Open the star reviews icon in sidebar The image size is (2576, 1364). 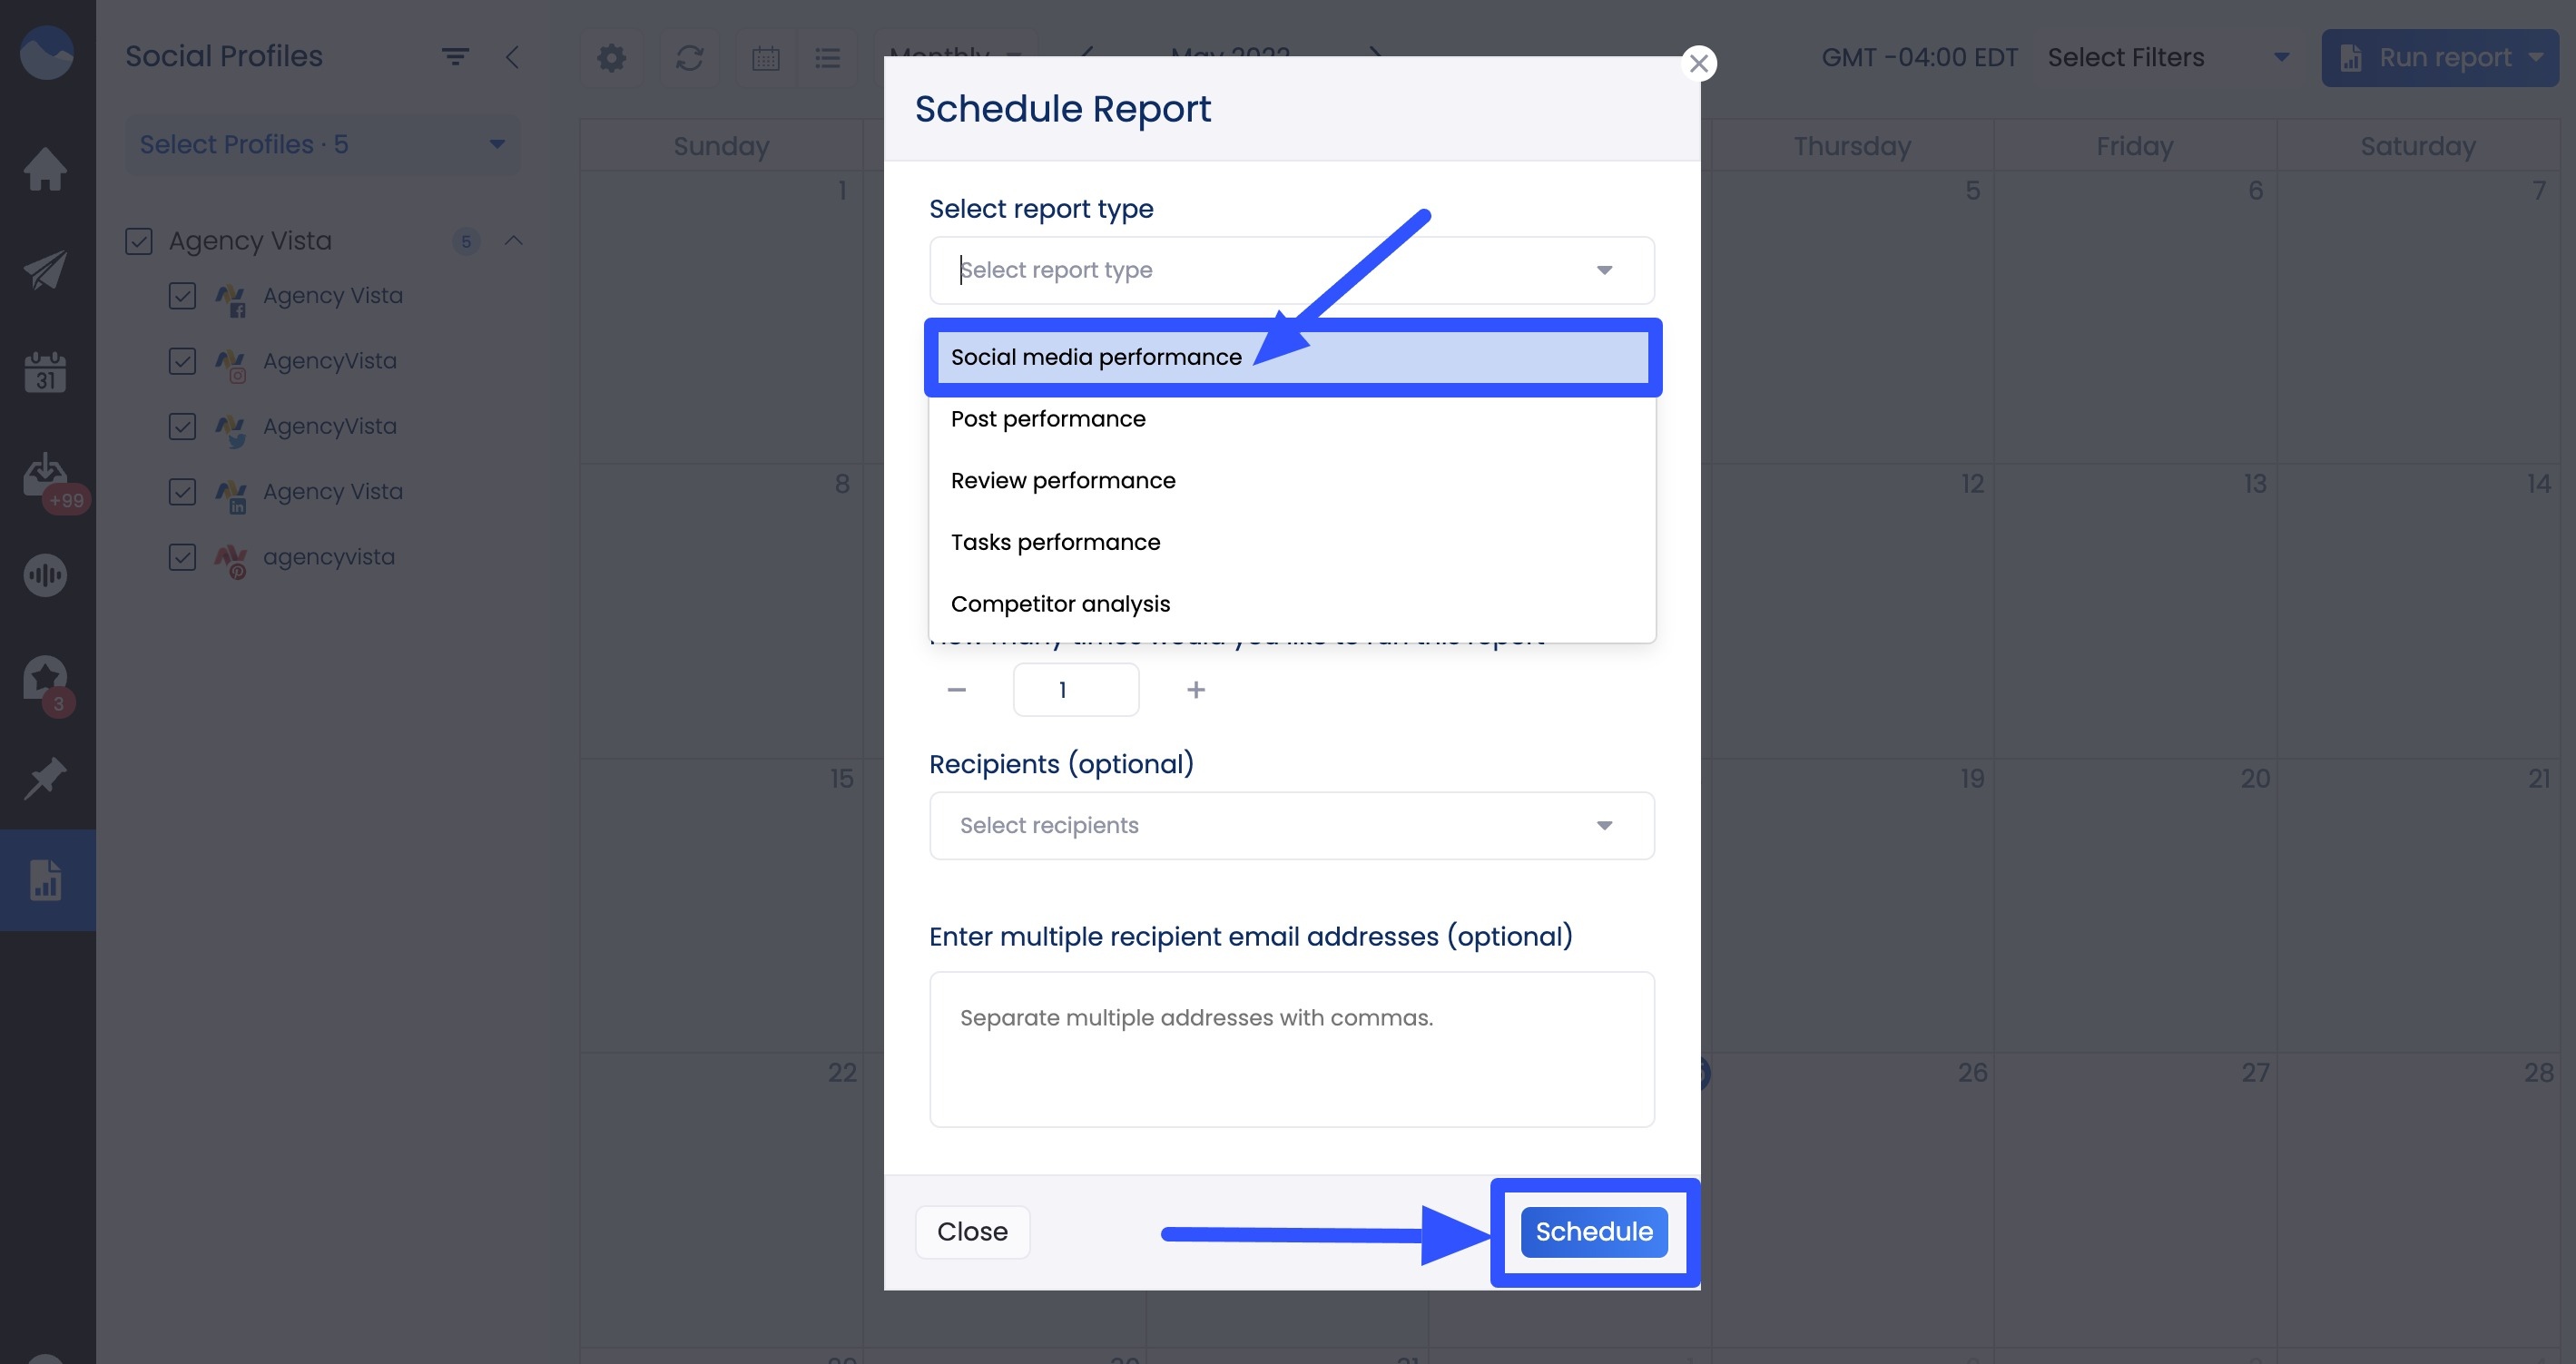tap(46, 679)
